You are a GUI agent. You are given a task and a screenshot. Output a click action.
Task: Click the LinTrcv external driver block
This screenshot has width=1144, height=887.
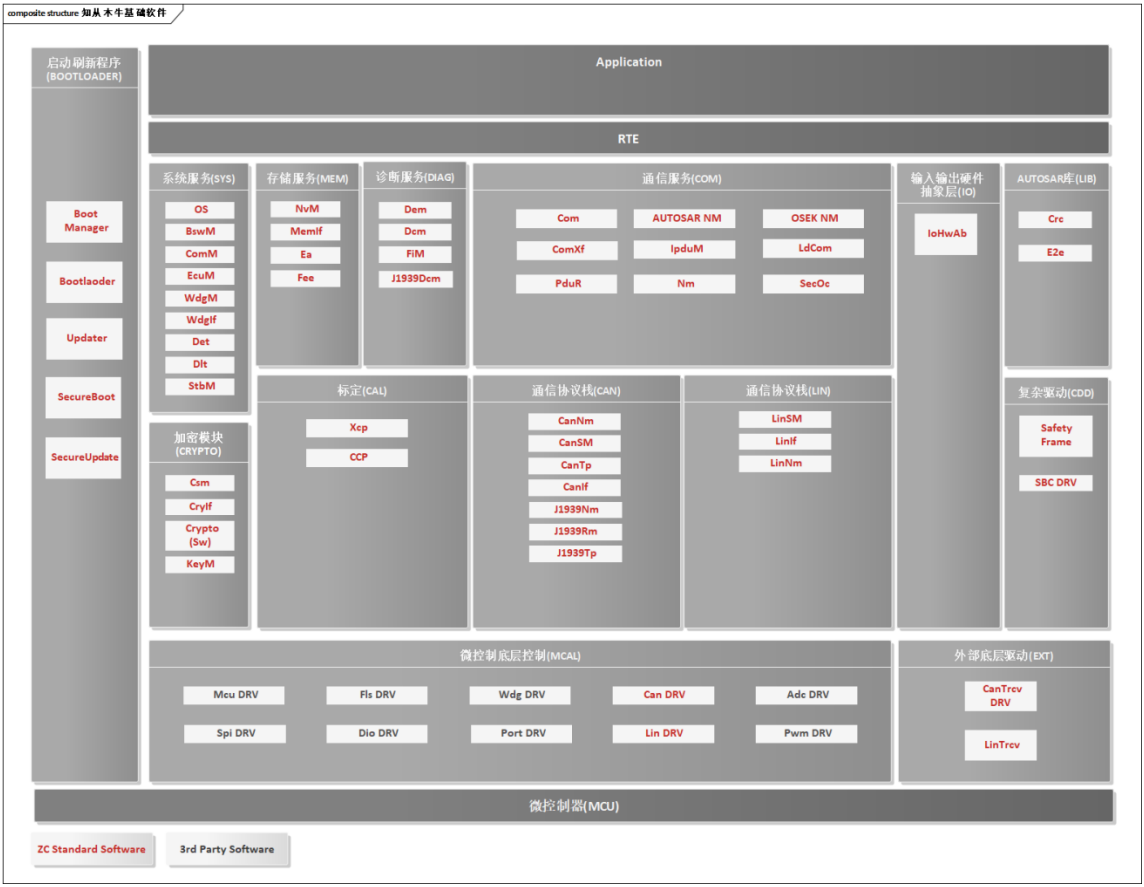tap(1000, 745)
